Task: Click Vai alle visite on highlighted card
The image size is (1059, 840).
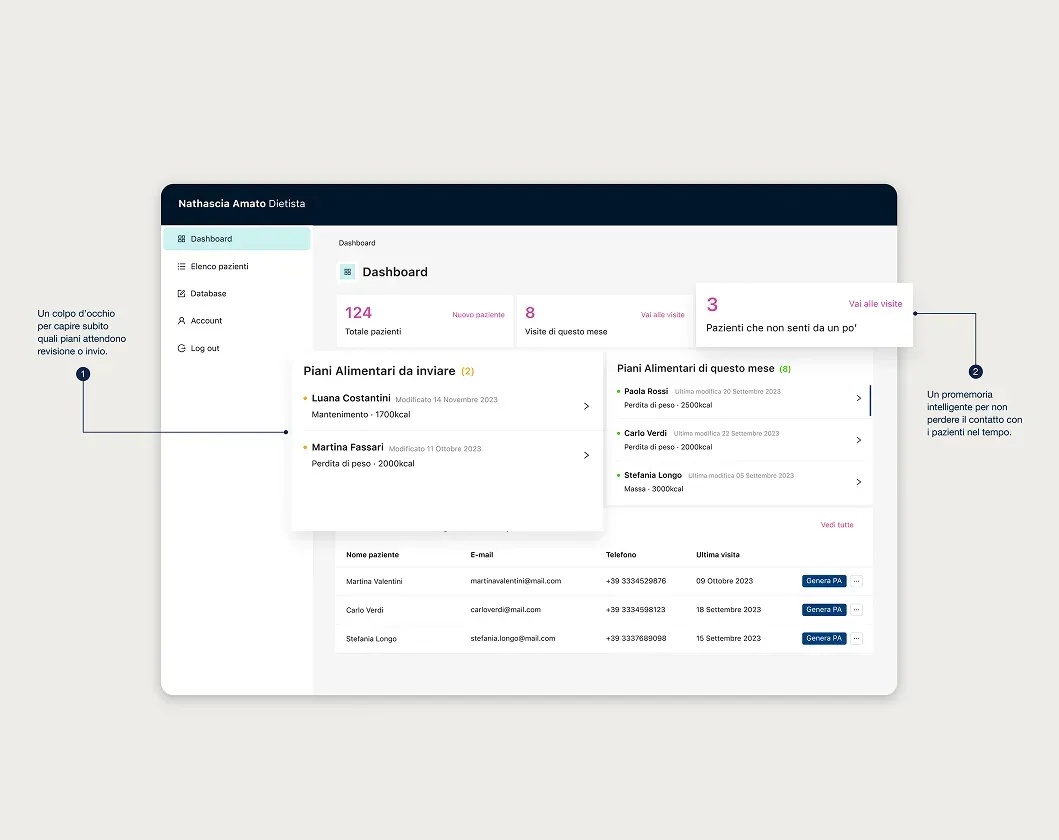Action: pyautogui.click(x=875, y=304)
